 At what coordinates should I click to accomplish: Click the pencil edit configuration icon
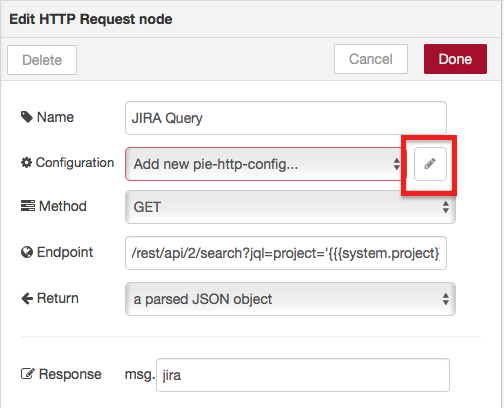coord(430,164)
